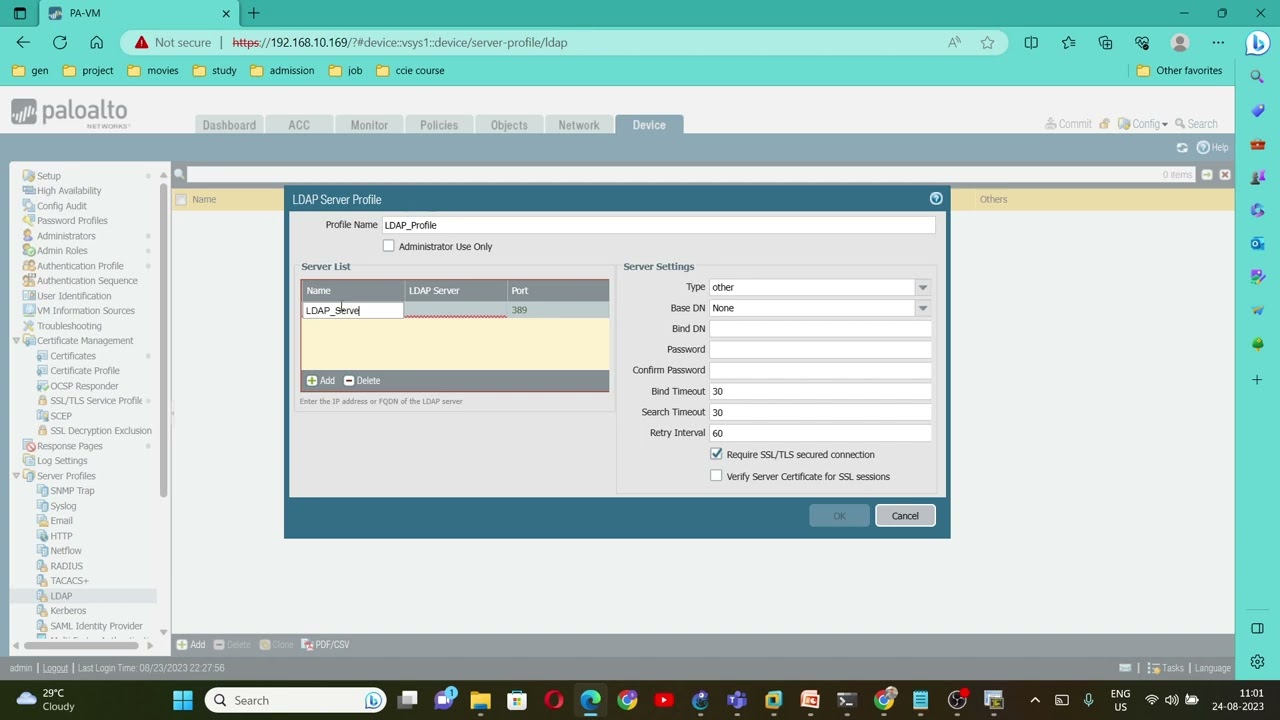Open Help from the top-right corner
Screen dimensions: 1280x720
coord(1212,147)
